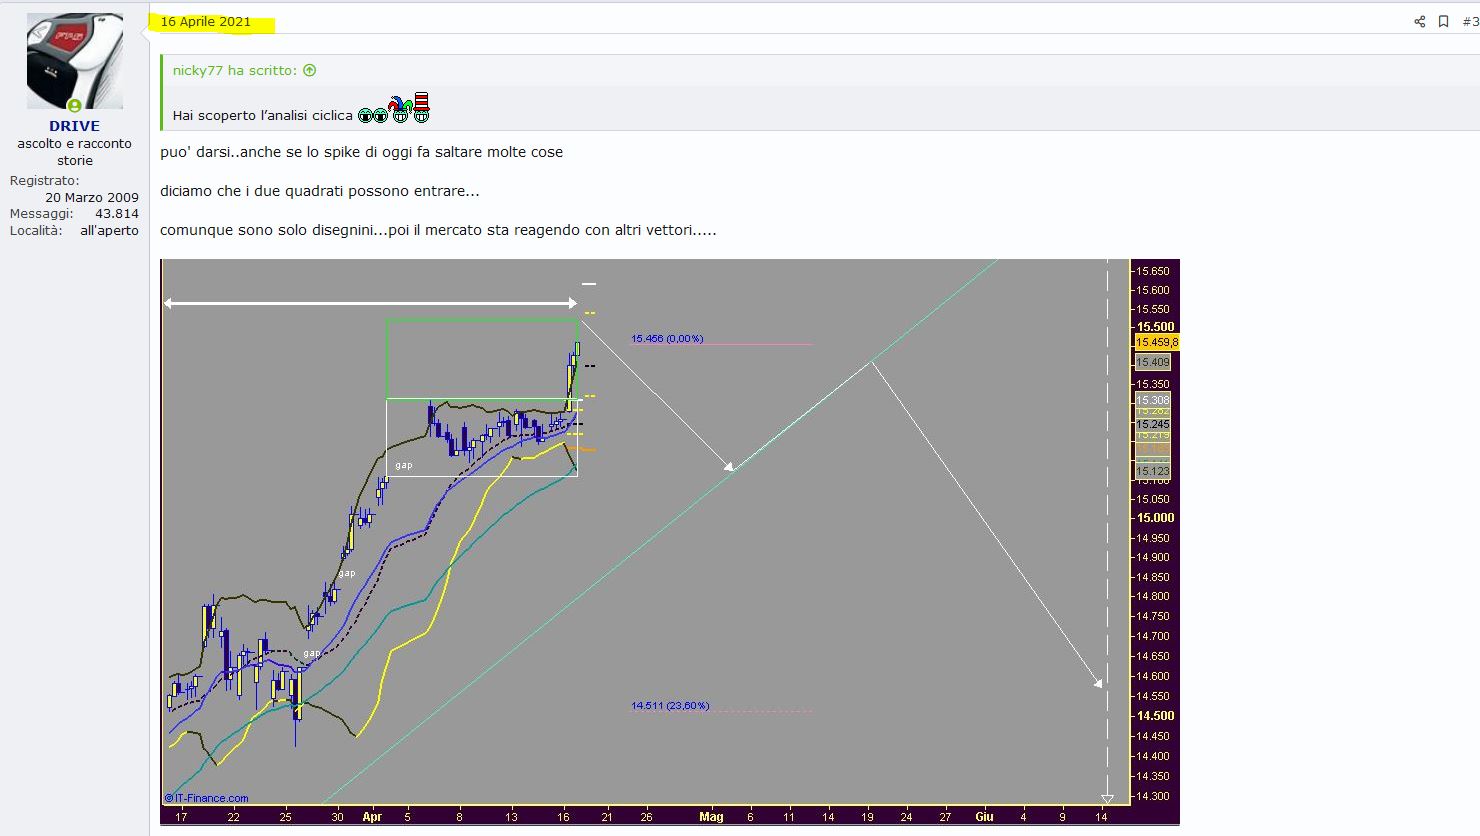1480x836 pixels.
Task: Click the 15.000 price axis label
Action: point(1155,517)
